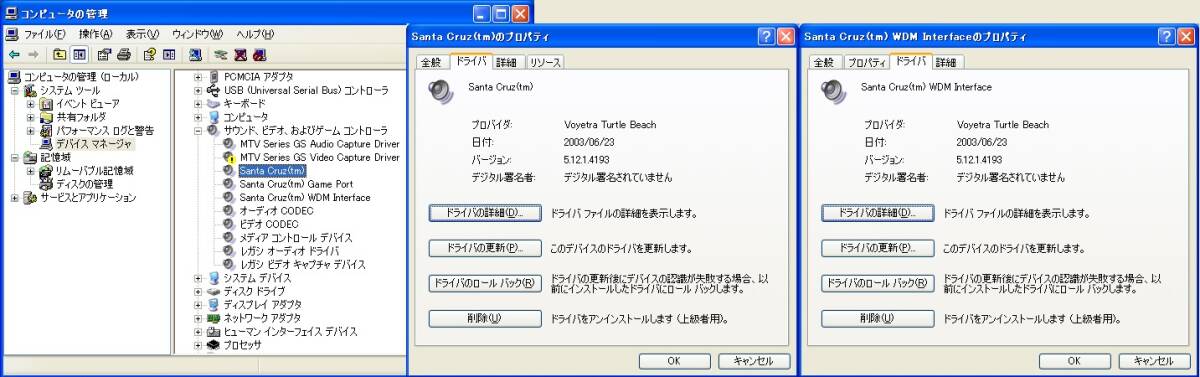The height and width of the screenshot is (377, 1200).
Task: Click the Up one level folder icon
Action: pos(60,54)
